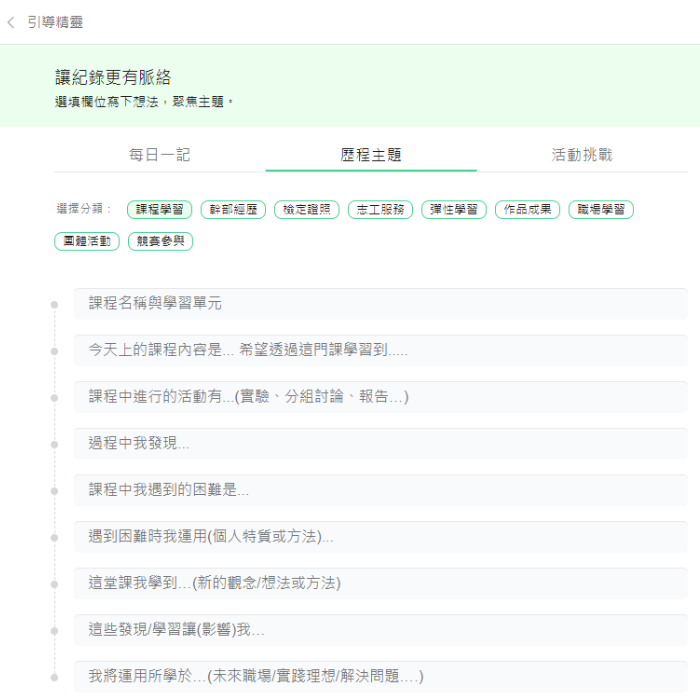Select the 團體活動 category
Screen dimensions: 700x700
87,241
